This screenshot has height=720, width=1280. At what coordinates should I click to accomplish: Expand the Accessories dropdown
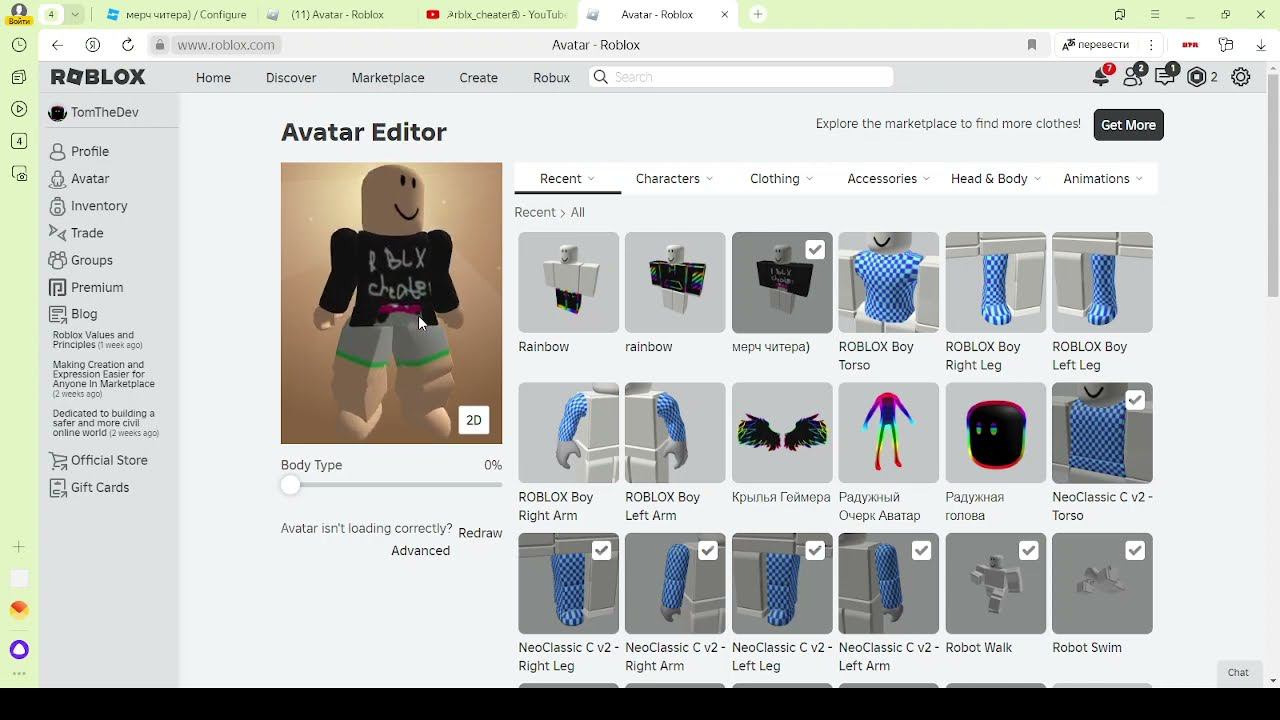click(x=888, y=178)
